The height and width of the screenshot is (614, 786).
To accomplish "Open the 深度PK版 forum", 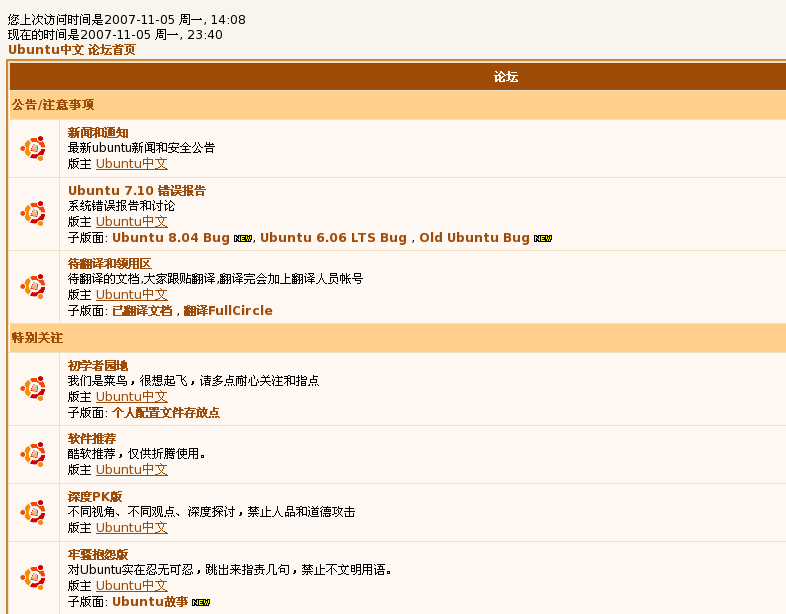I will coord(95,497).
